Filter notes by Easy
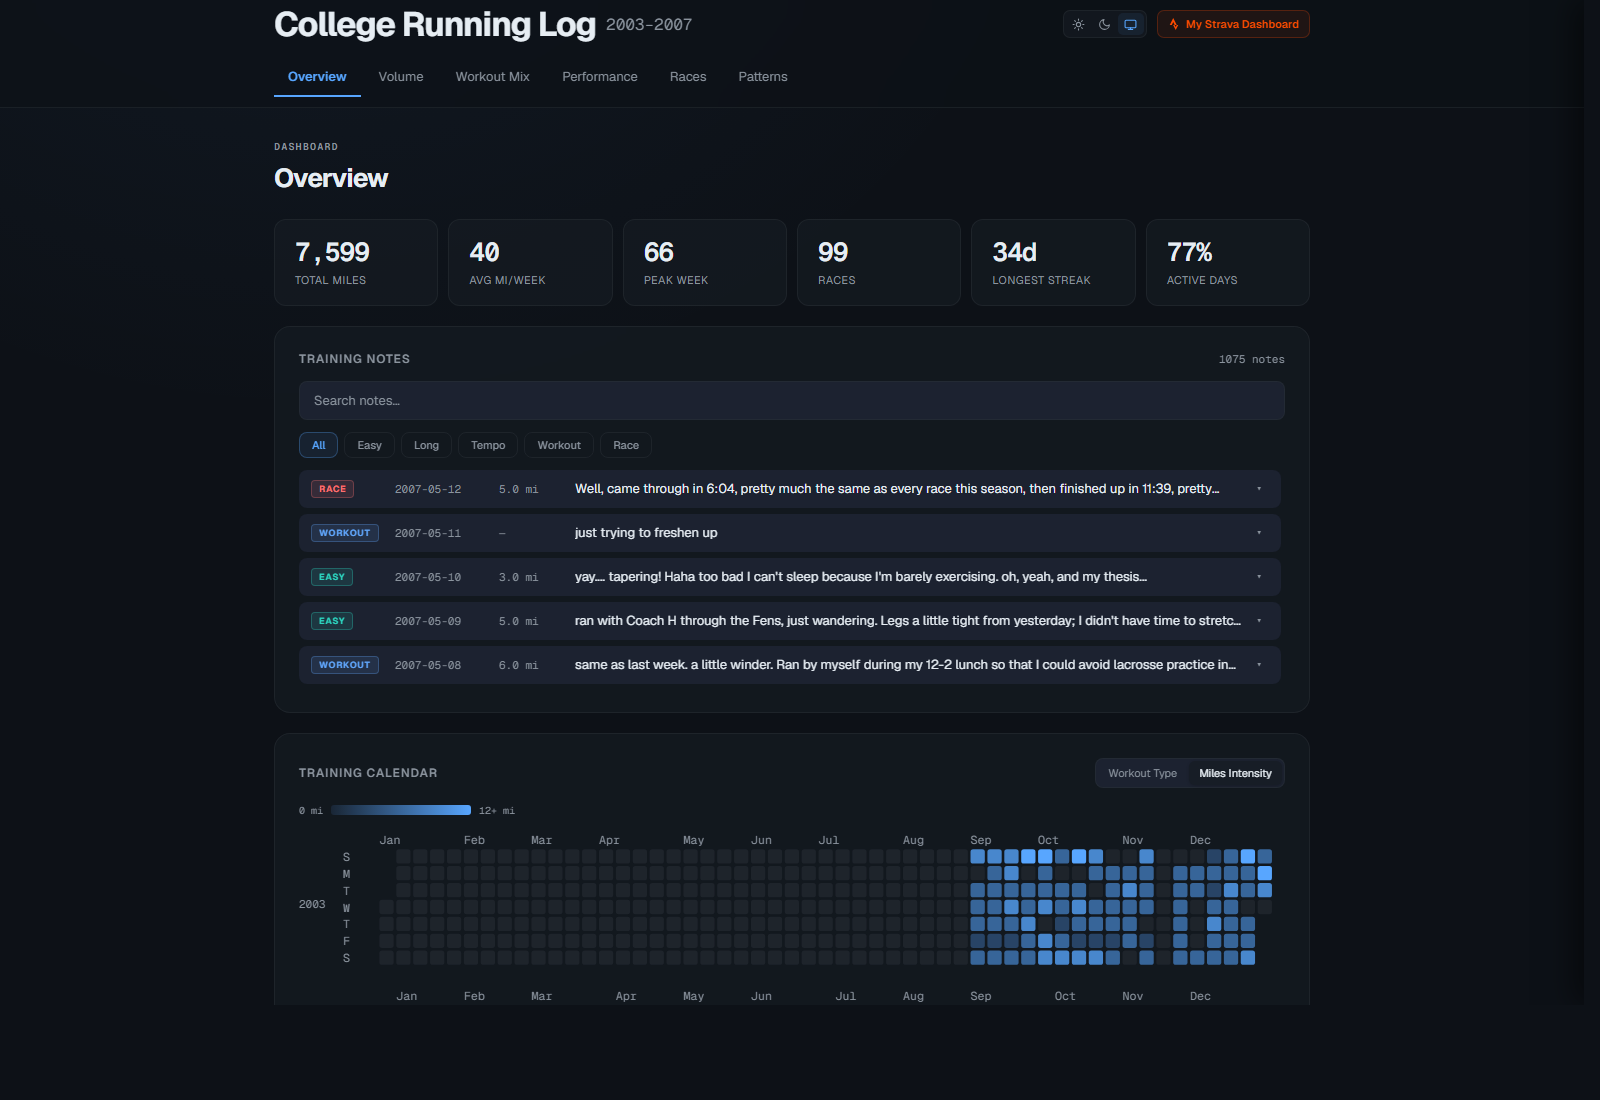The height and width of the screenshot is (1100, 1600). [x=370, y=445]
